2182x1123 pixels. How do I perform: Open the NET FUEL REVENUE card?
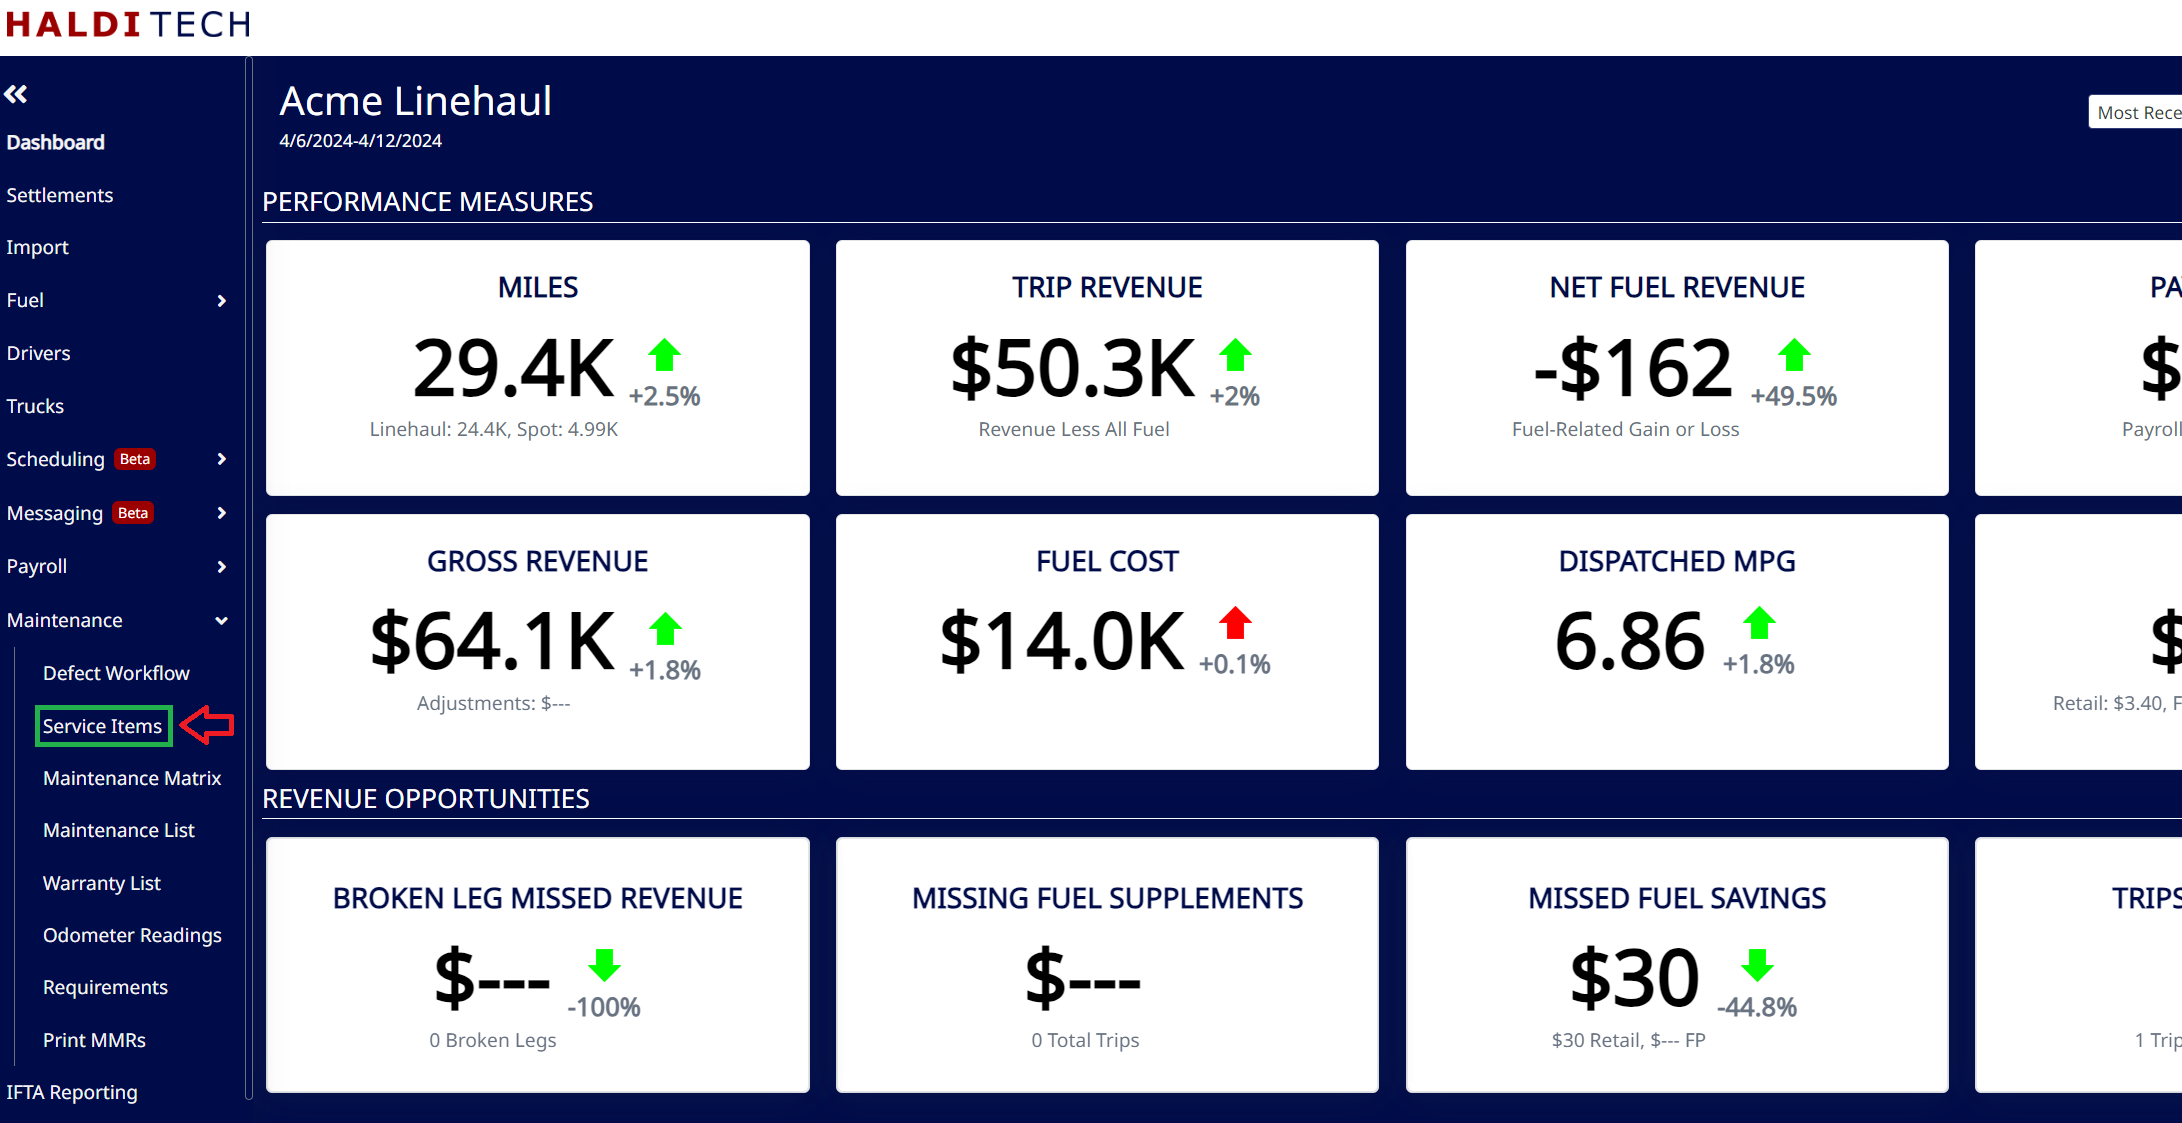(x=1677, y=367)
